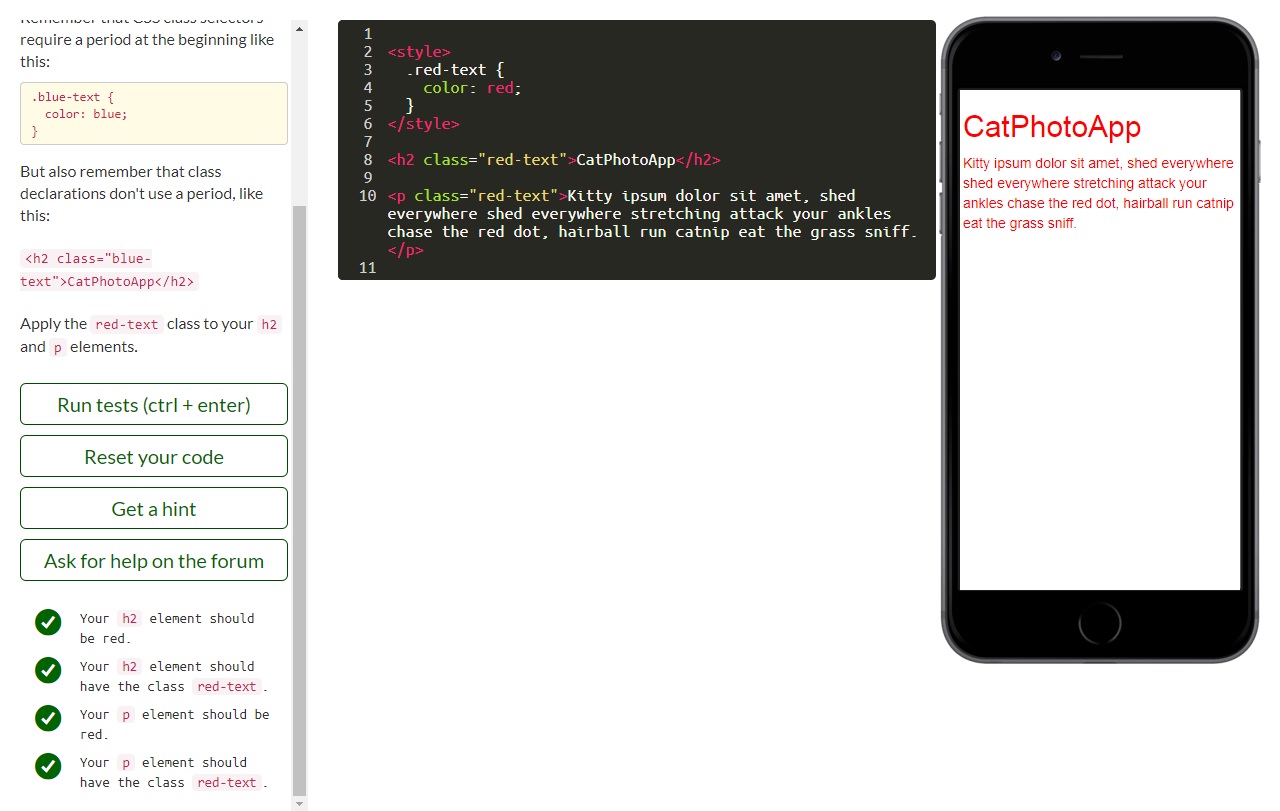This screenshot has width=1280, height=811.
Task: Run the tests
Action: pos(153,404)
